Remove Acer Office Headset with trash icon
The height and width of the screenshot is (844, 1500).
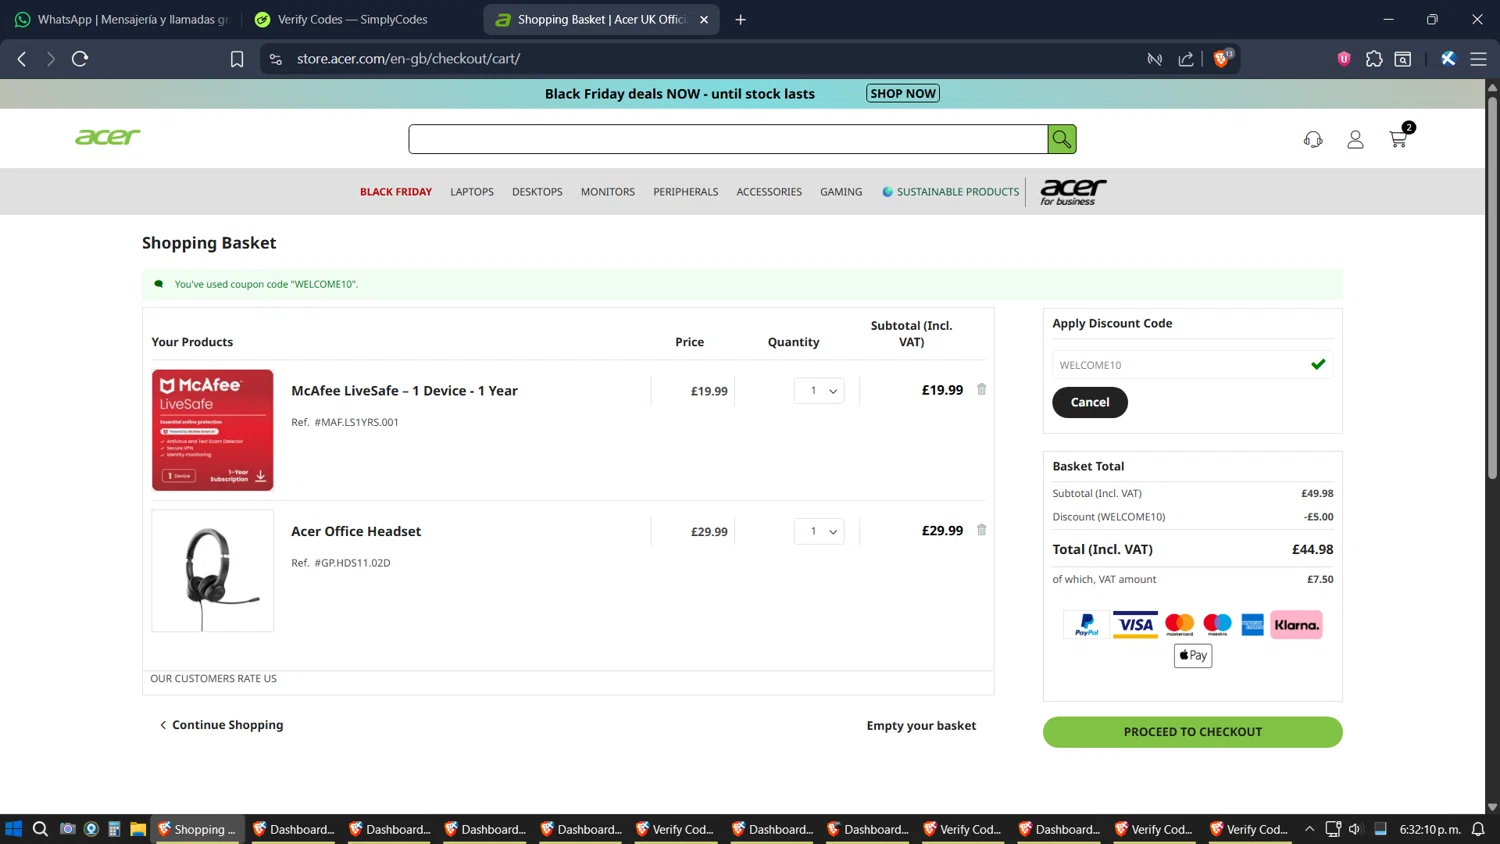pos(981,530)
